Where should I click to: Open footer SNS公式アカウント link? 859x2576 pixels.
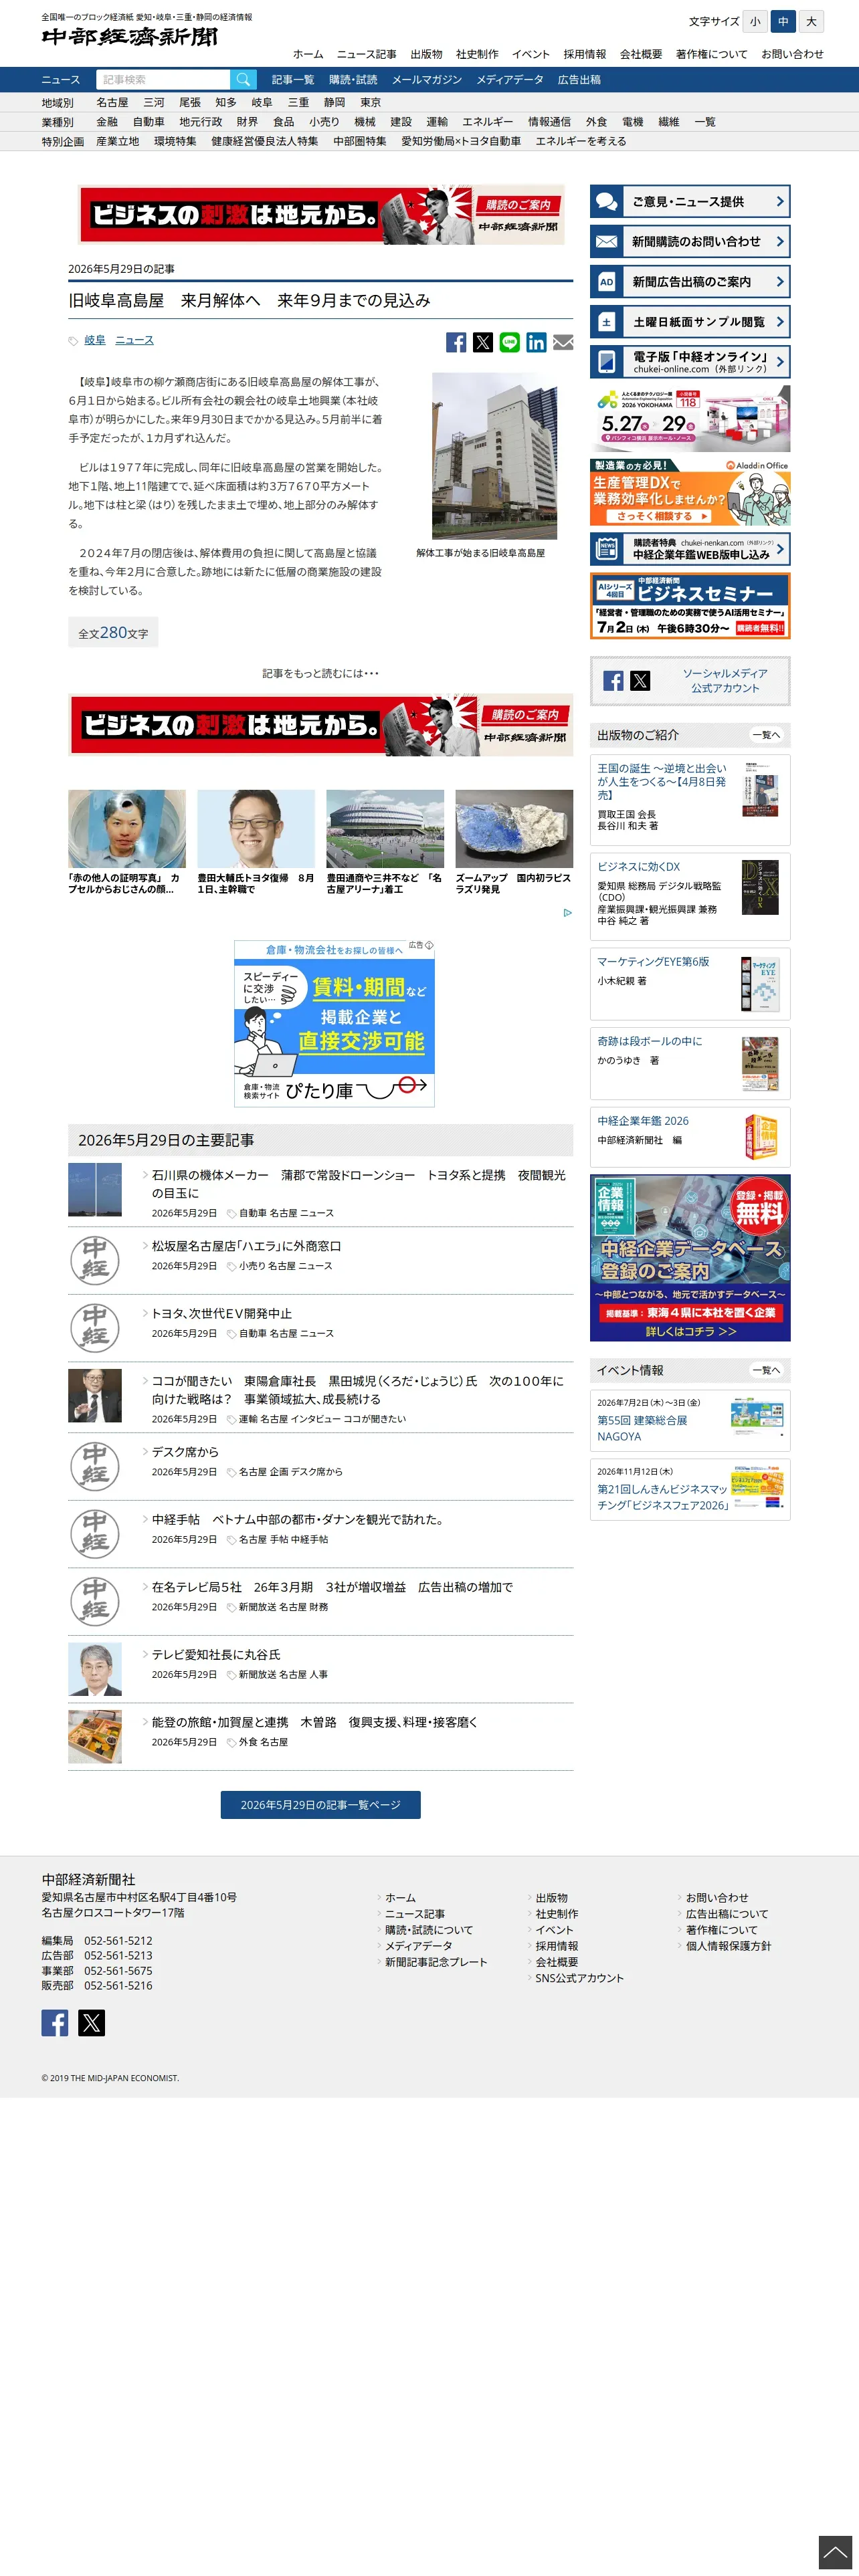pyautogui.click(x=579, y=1978)
